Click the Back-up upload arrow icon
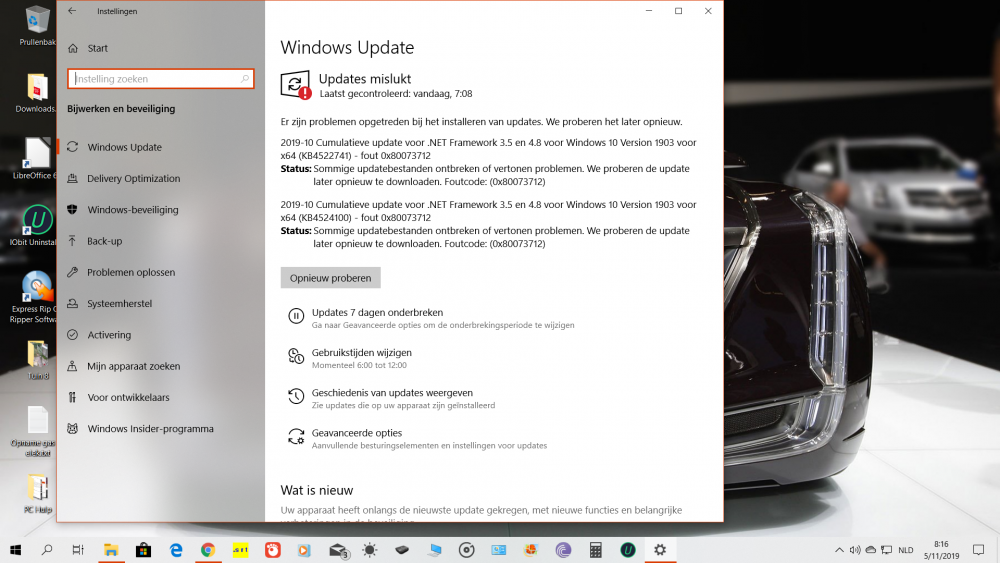 point(73,241)
